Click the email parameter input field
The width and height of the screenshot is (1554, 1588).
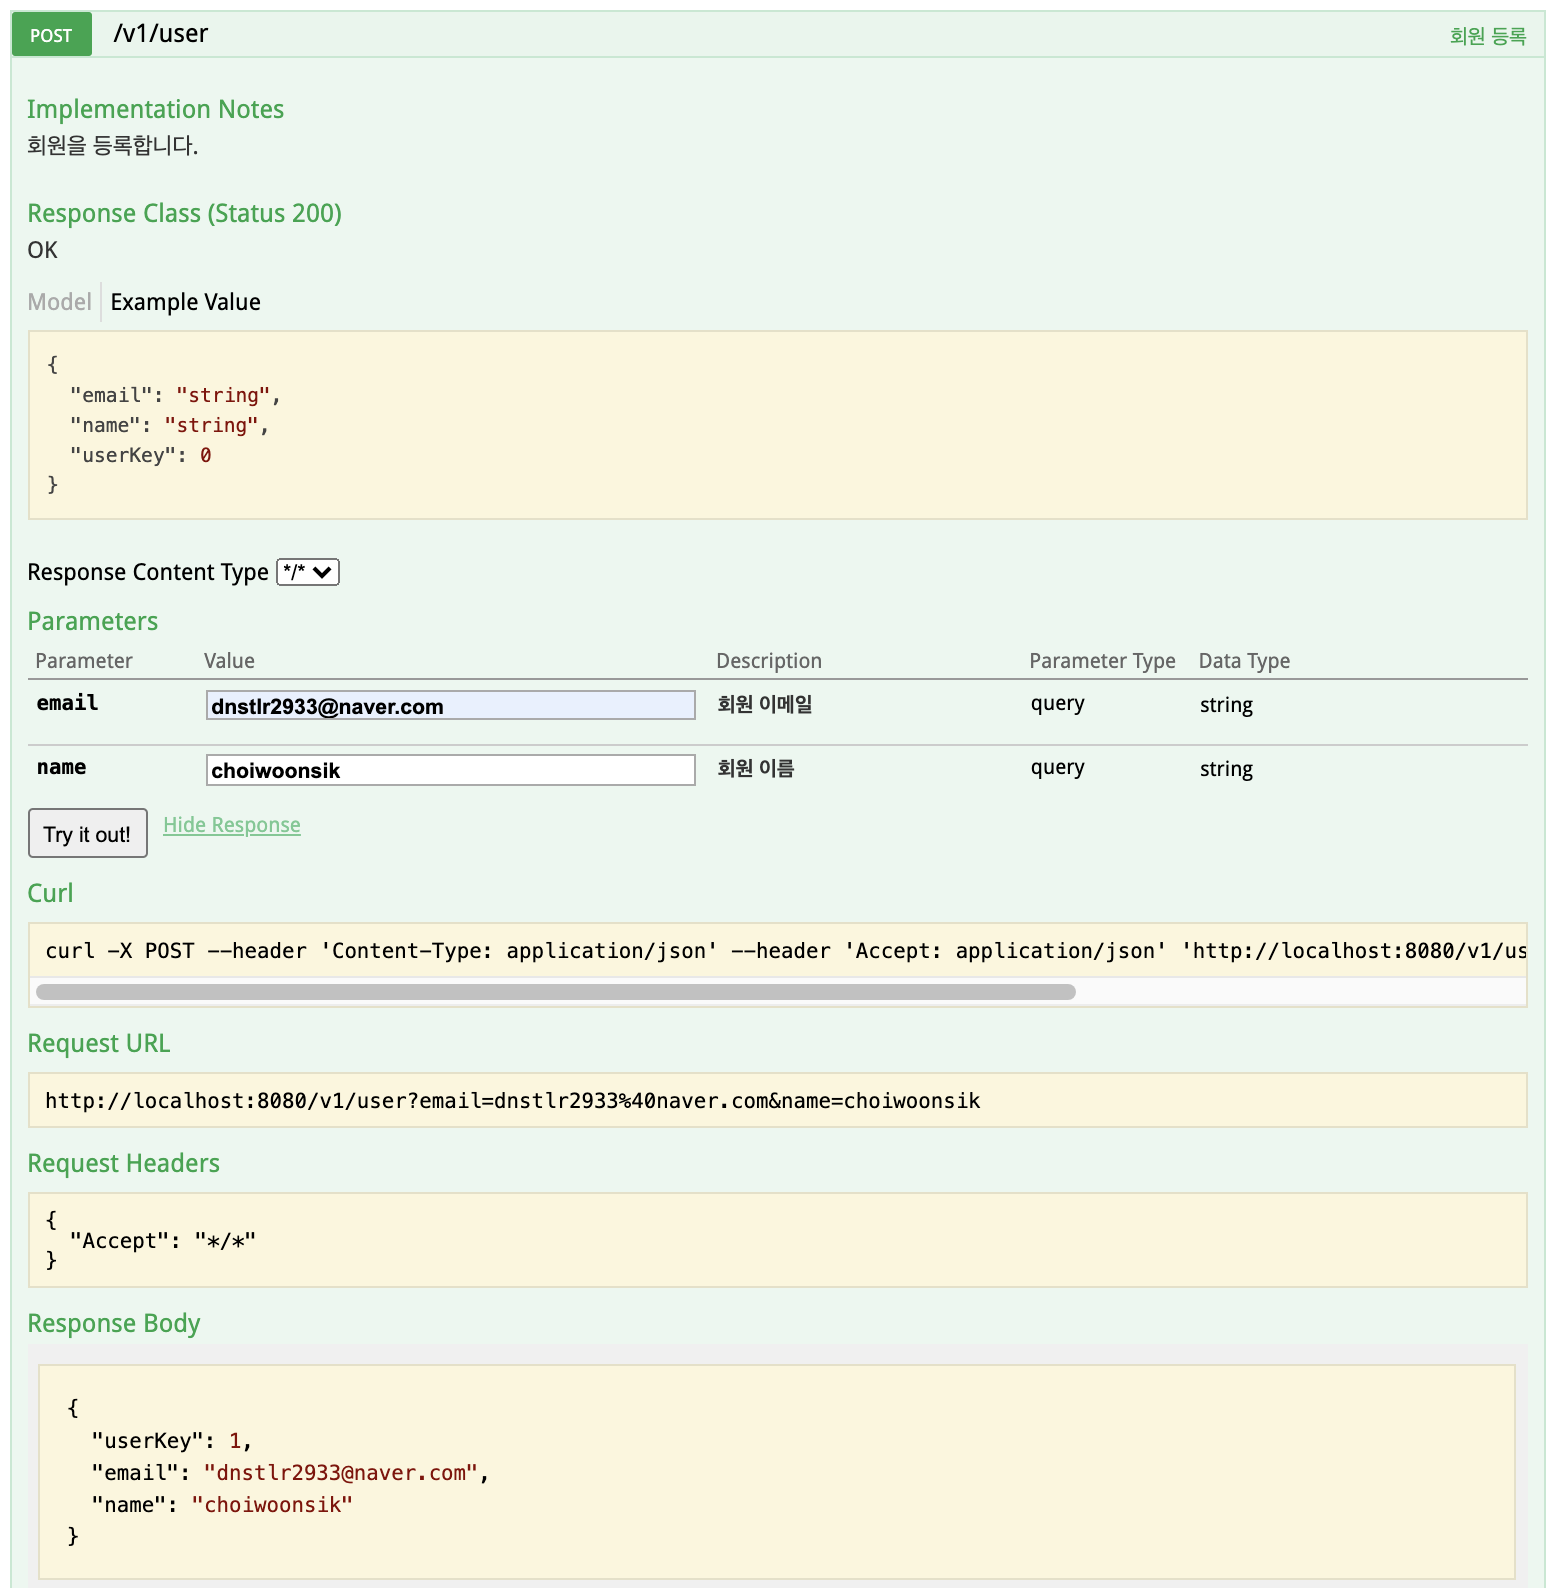click(x=450, y=706)
